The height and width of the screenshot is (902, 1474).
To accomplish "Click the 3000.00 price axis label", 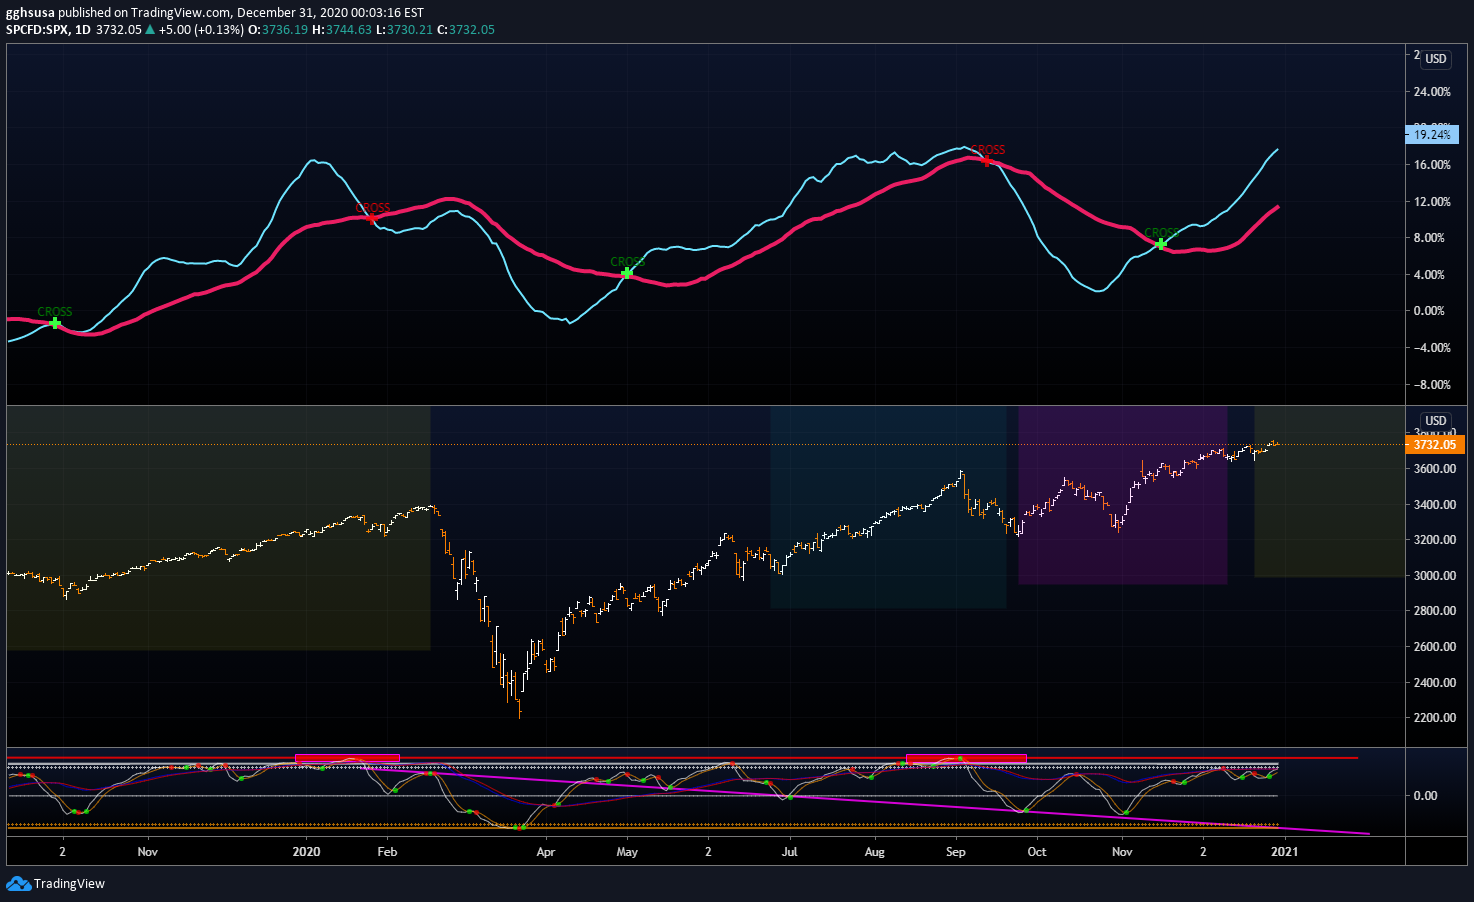I will [x=1435, y=575].
